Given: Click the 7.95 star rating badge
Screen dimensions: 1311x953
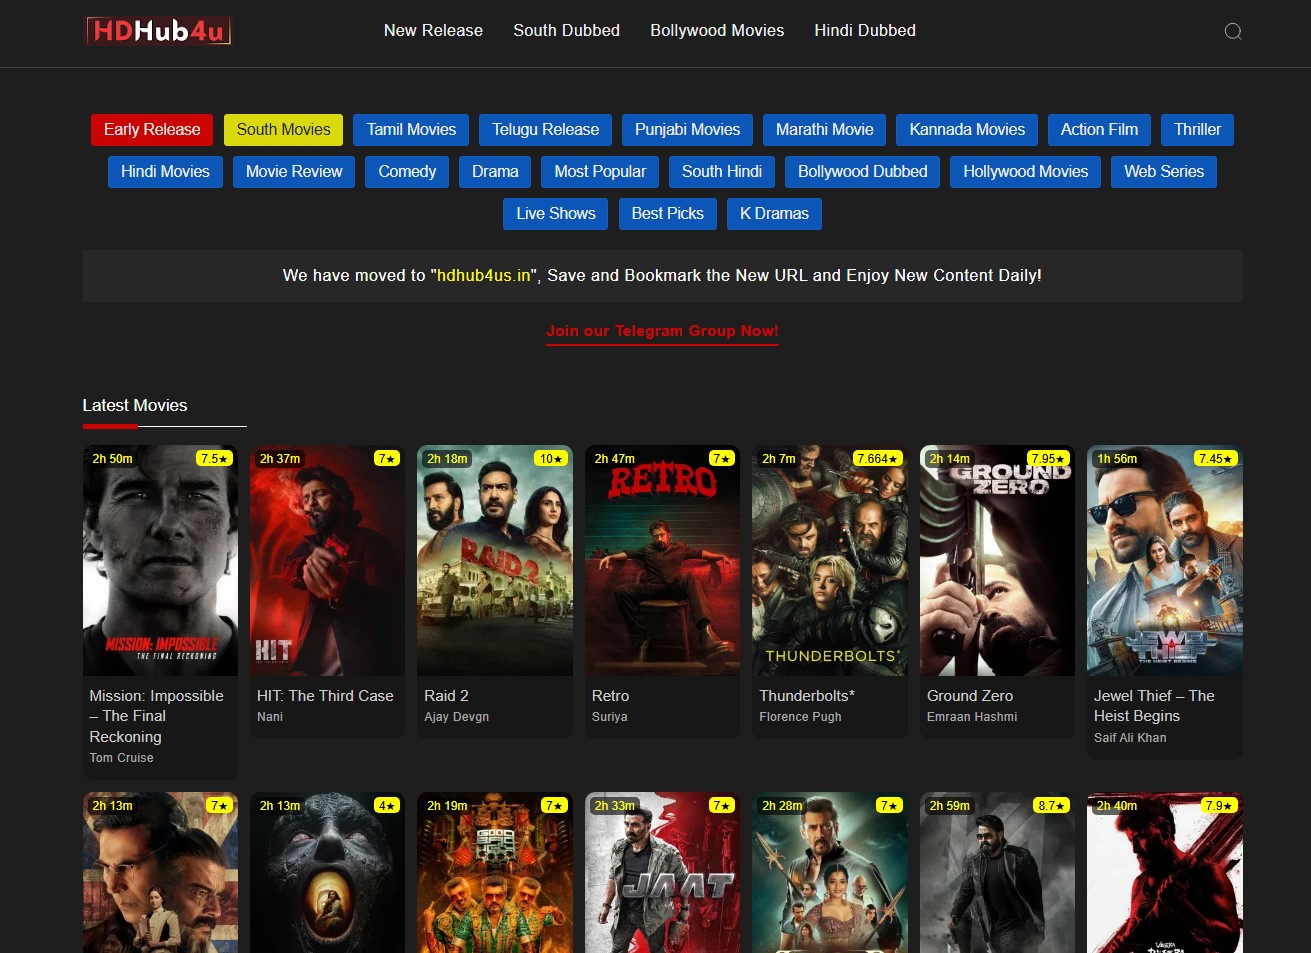Looking at the screenshot, I should click(1049, 459).
